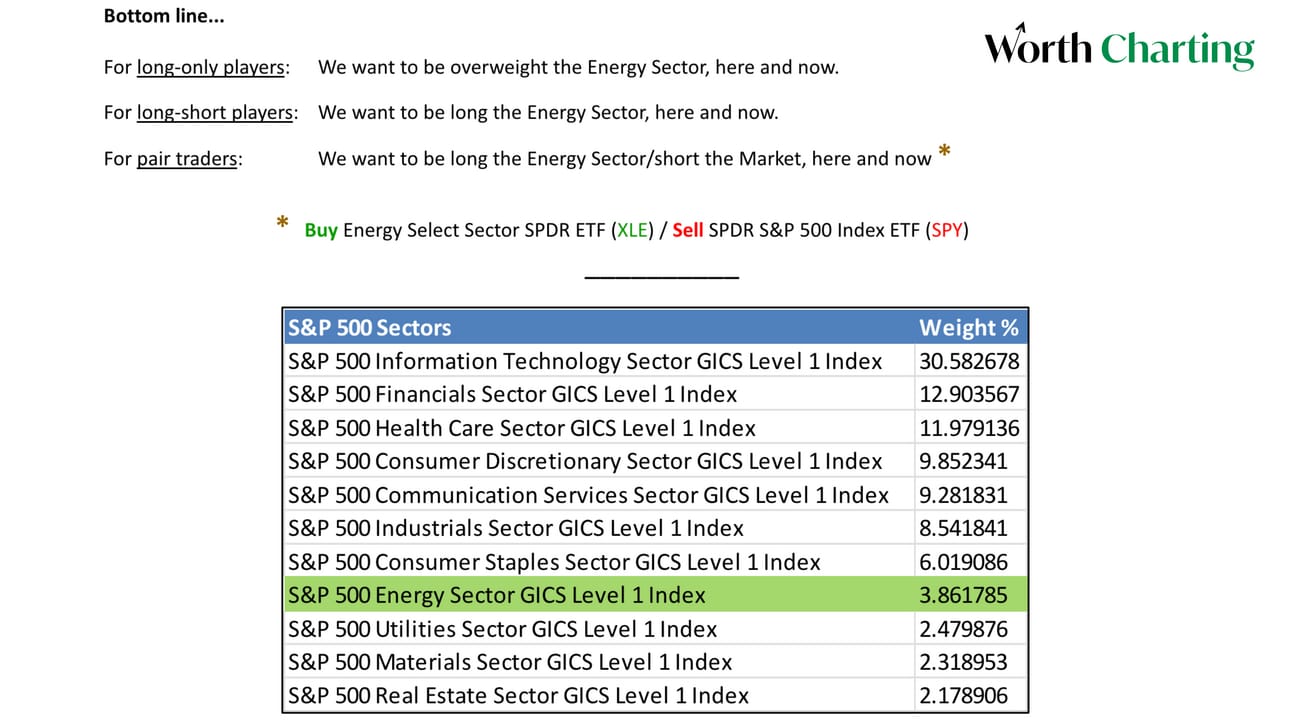The width and height of the screenshot is (1292, 727).
Task: Click the sentence about being overweight Energy
Action: coord(578,68)
